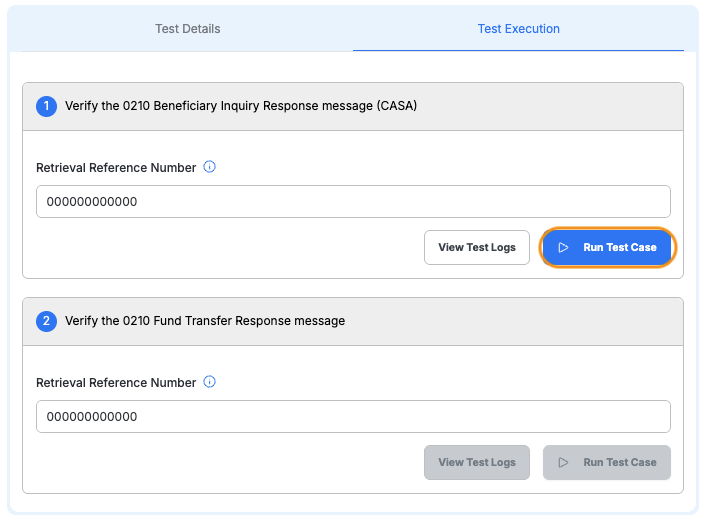
Task: Run Test Case for Beneficiary Inquiry Response
Action: click(x=608, y=247)
